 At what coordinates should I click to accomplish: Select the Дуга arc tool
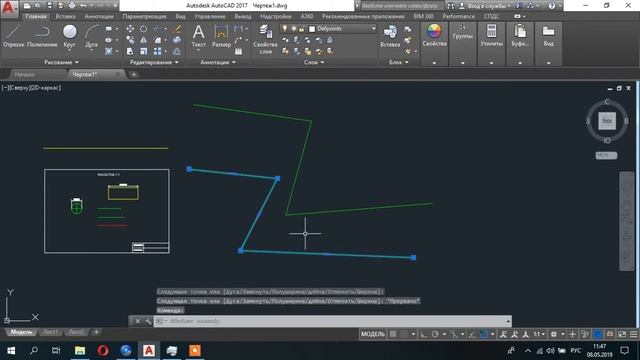(92, 36)
